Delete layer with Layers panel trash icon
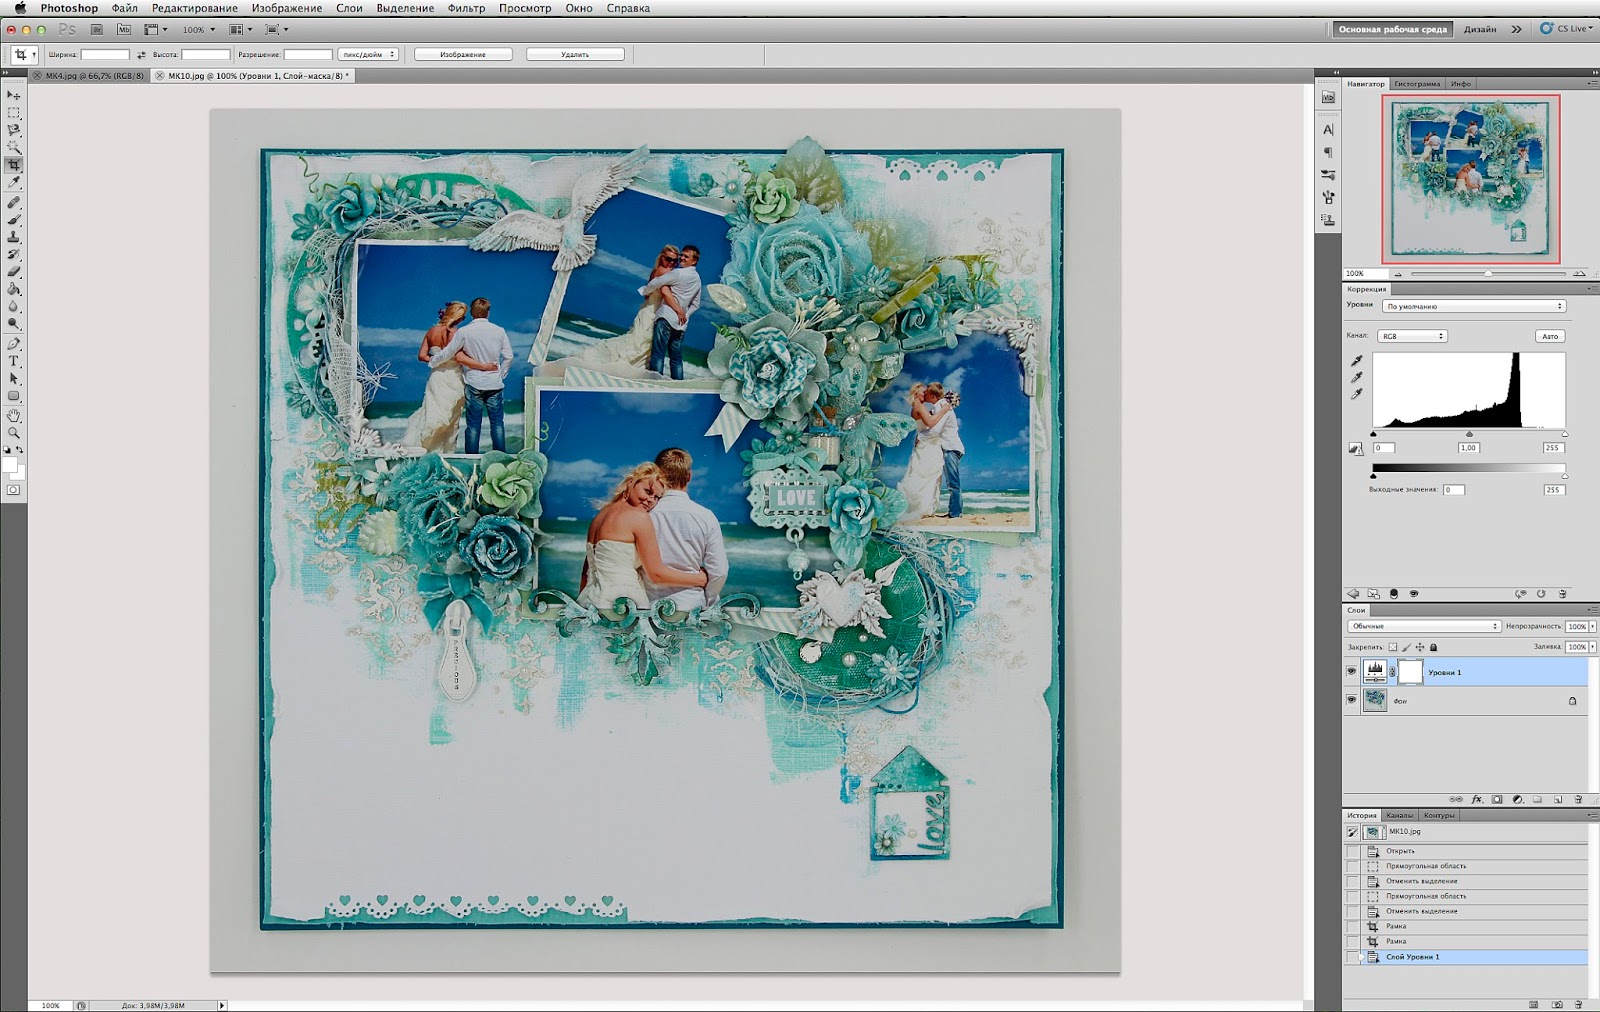The height and width of the screenshot is (1012, 1600). [x=1579, y=799]
